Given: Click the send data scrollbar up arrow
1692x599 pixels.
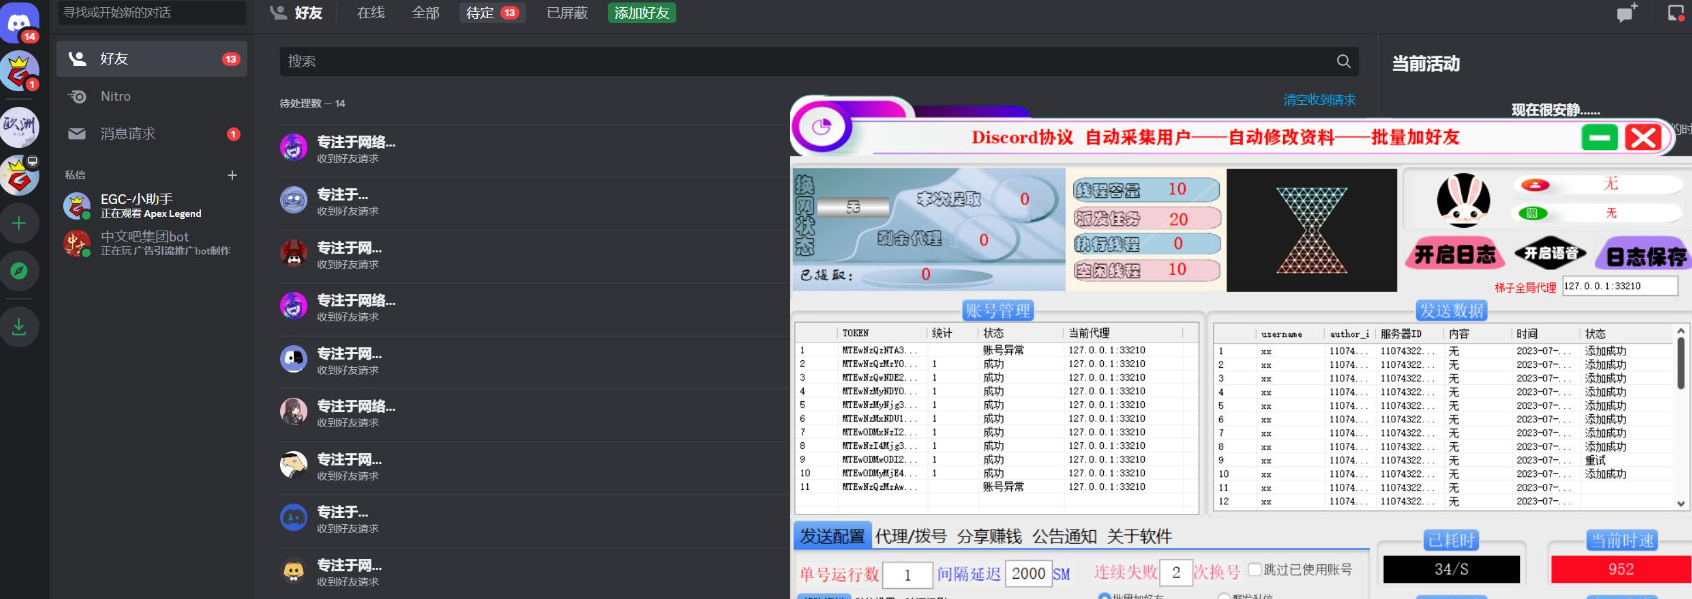Looking at the screenshot, I should [1680, 331].
